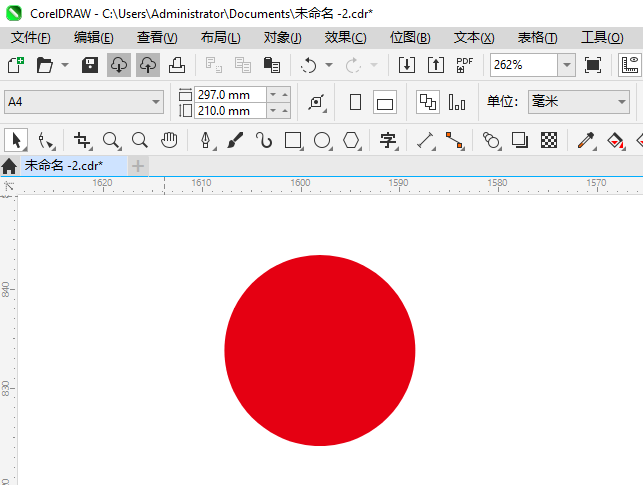Select the Pen tool
Image resolution: width=643 pixels, height=485 pixels.
click(x=206, y=141)
